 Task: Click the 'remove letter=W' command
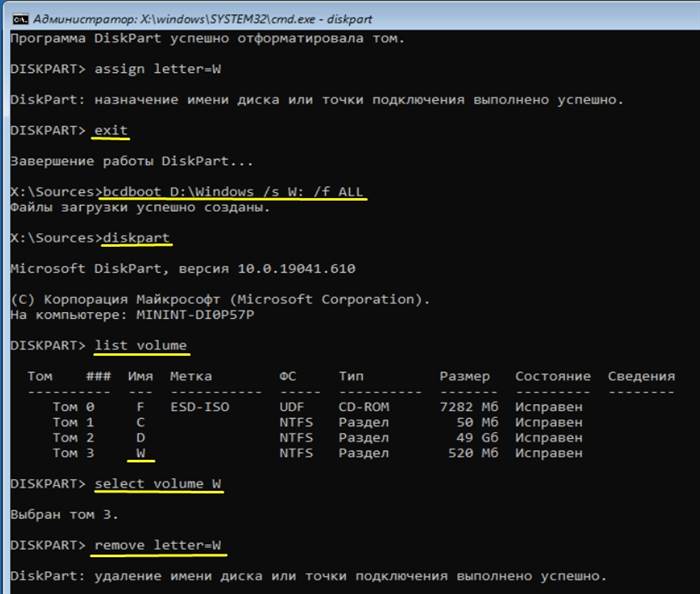[158, 545]
